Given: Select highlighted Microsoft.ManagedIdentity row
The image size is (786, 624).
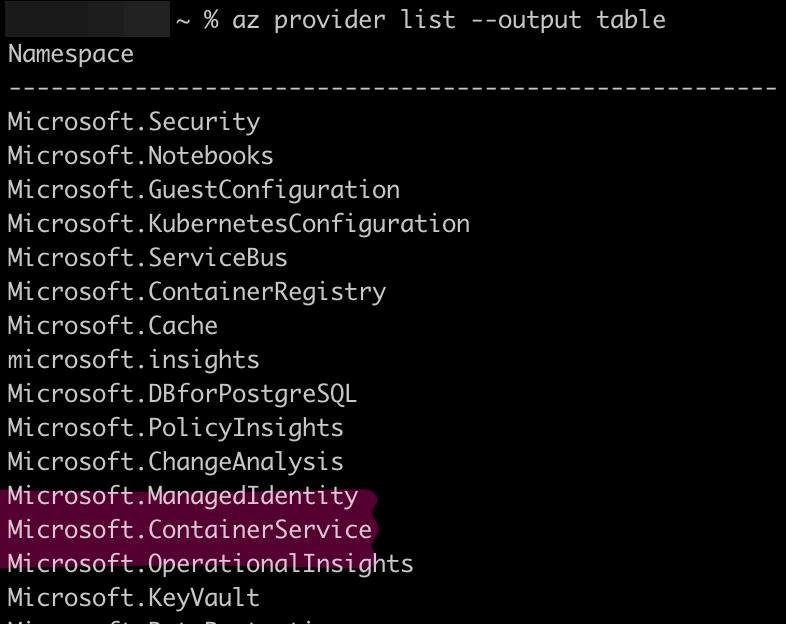Looking at the screenshot, I should (x=183, y=496).
